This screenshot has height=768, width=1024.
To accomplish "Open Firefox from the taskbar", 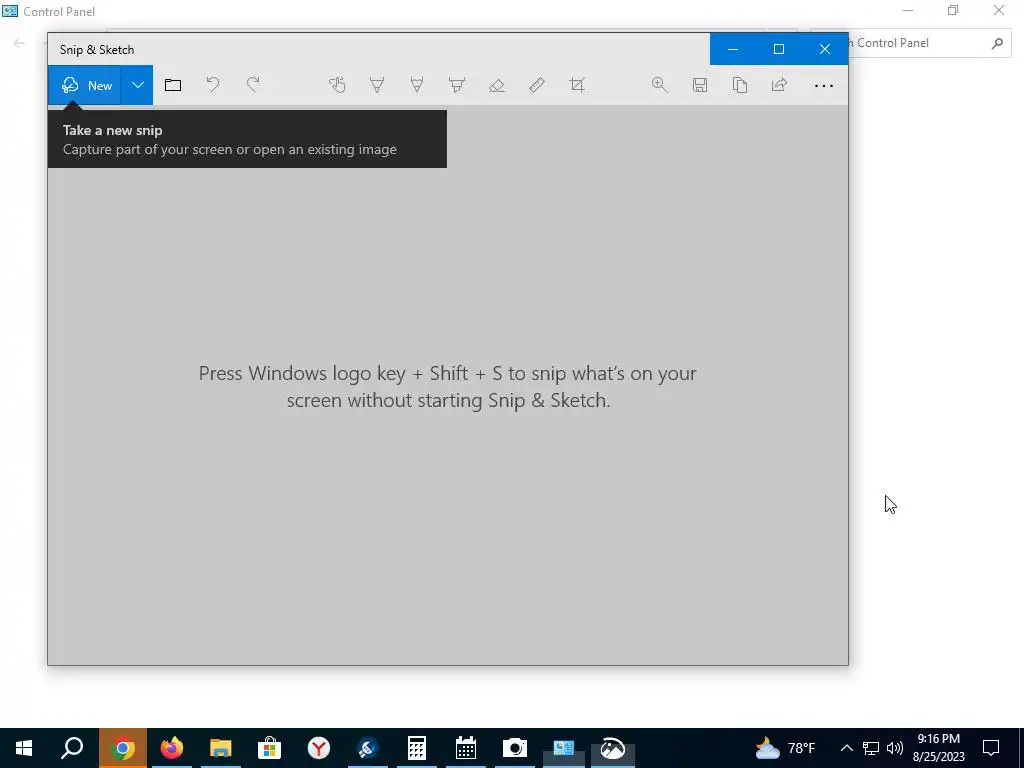I will tap(172, 748).
